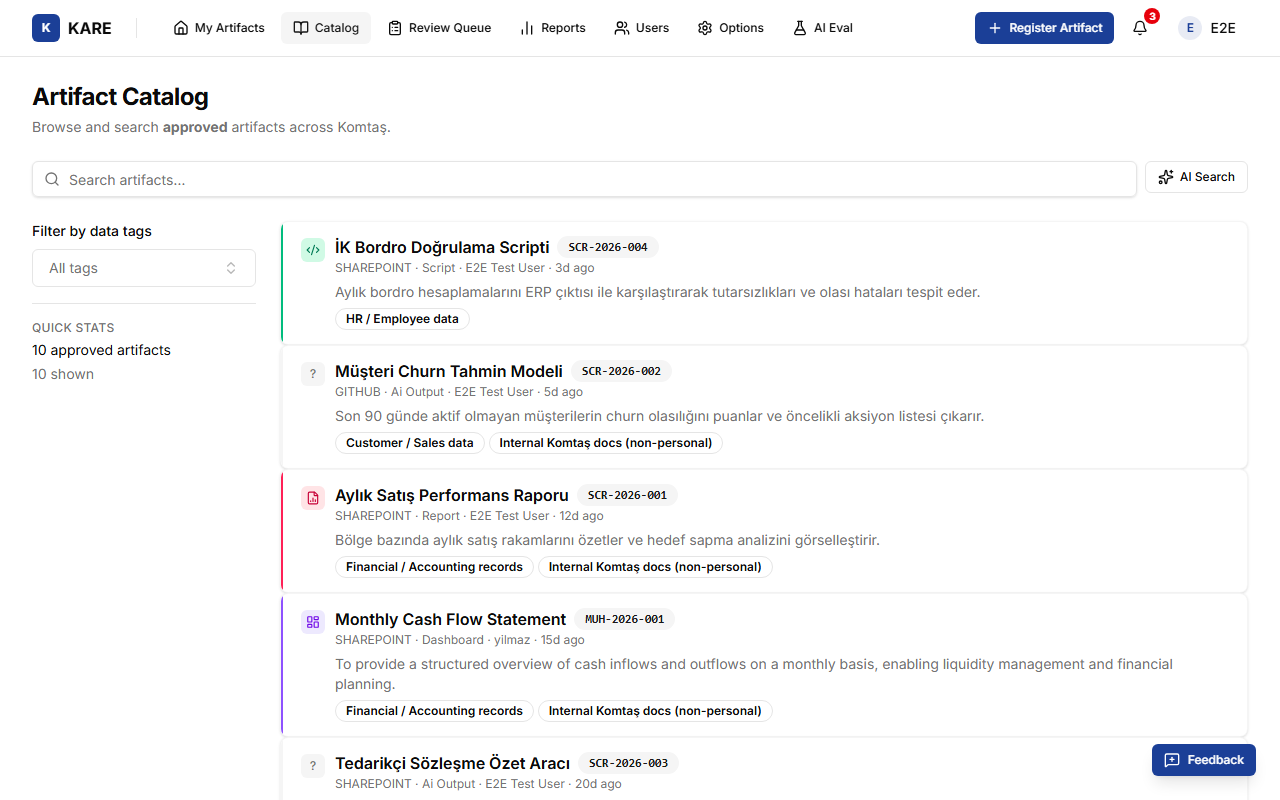Click the HR / Employee data tag

point(402,319)
